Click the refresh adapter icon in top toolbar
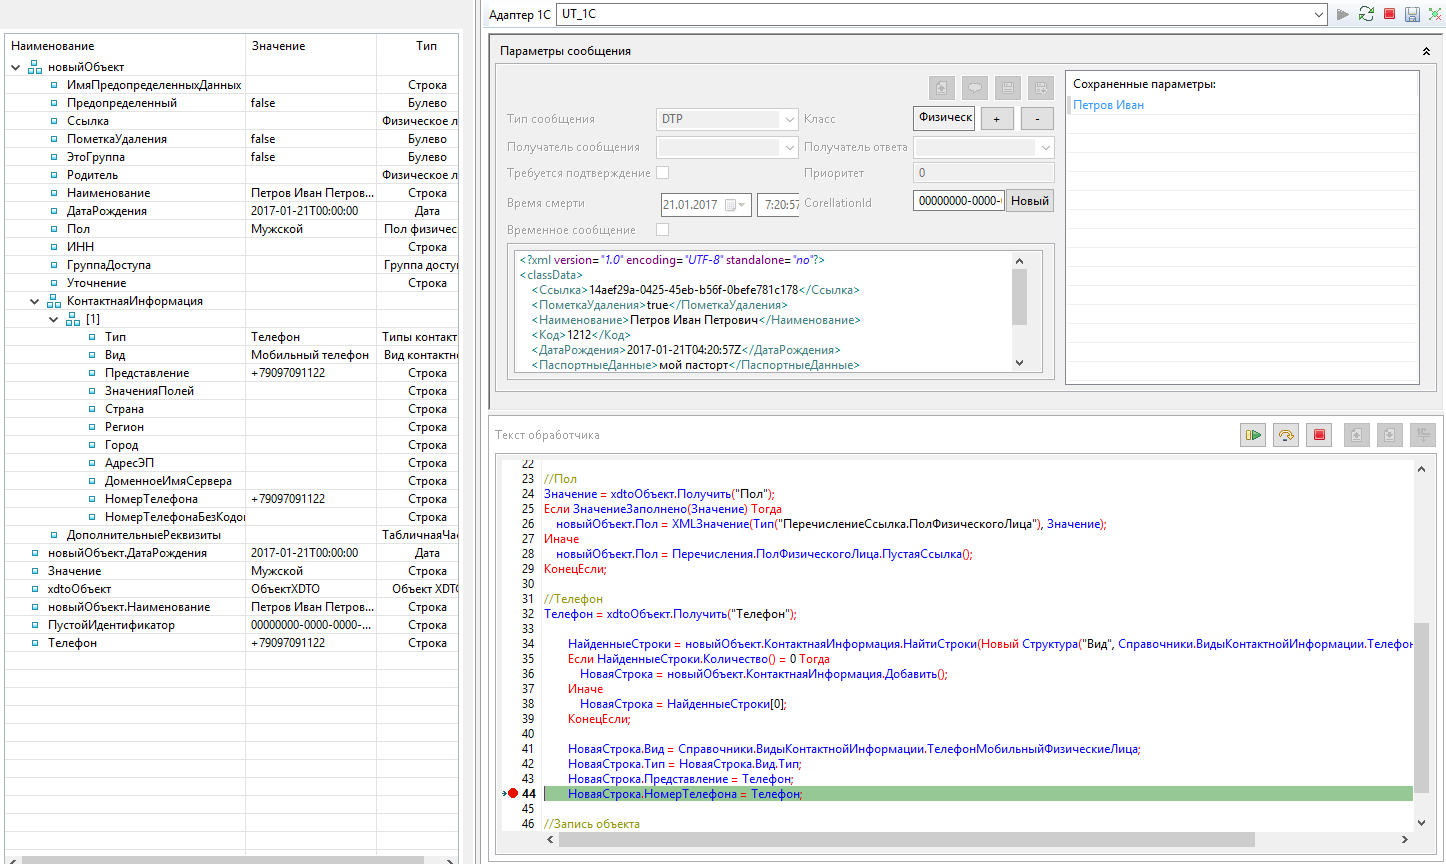This screenshot has height=864, width=1446. click(1366, 14)
